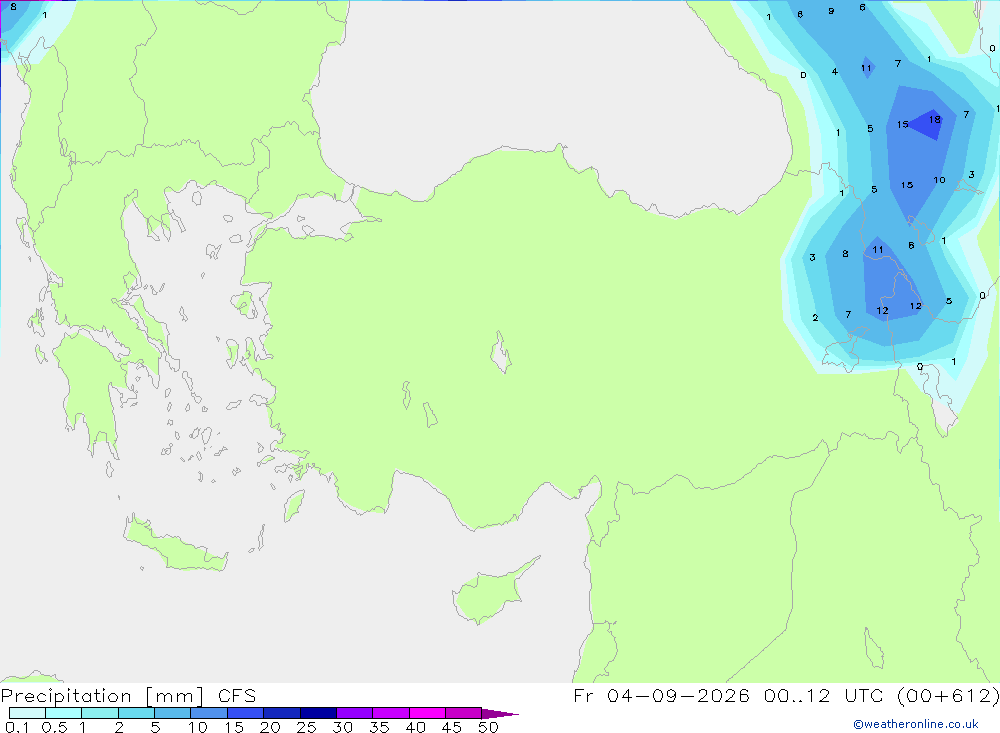Click the '2' precipitation value on map
This screenshot has width=1000, height=733.
[x=815, y=317]
